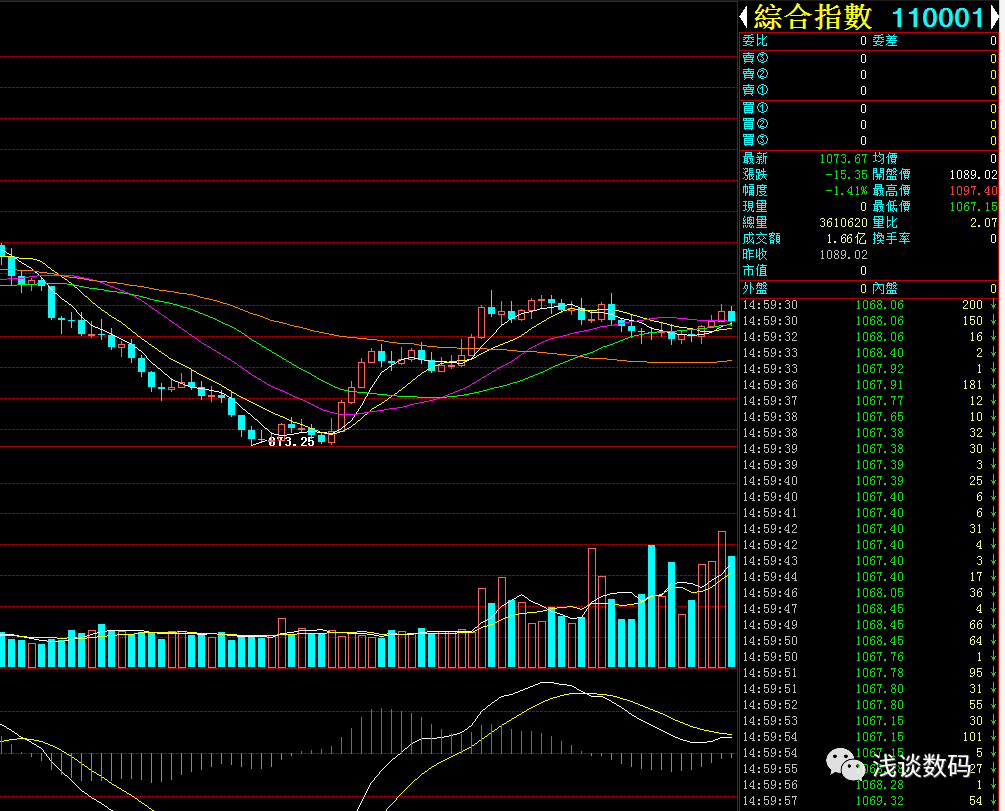Select the 14:59:33 tick at 1067.92

click(x=869, y=369)
